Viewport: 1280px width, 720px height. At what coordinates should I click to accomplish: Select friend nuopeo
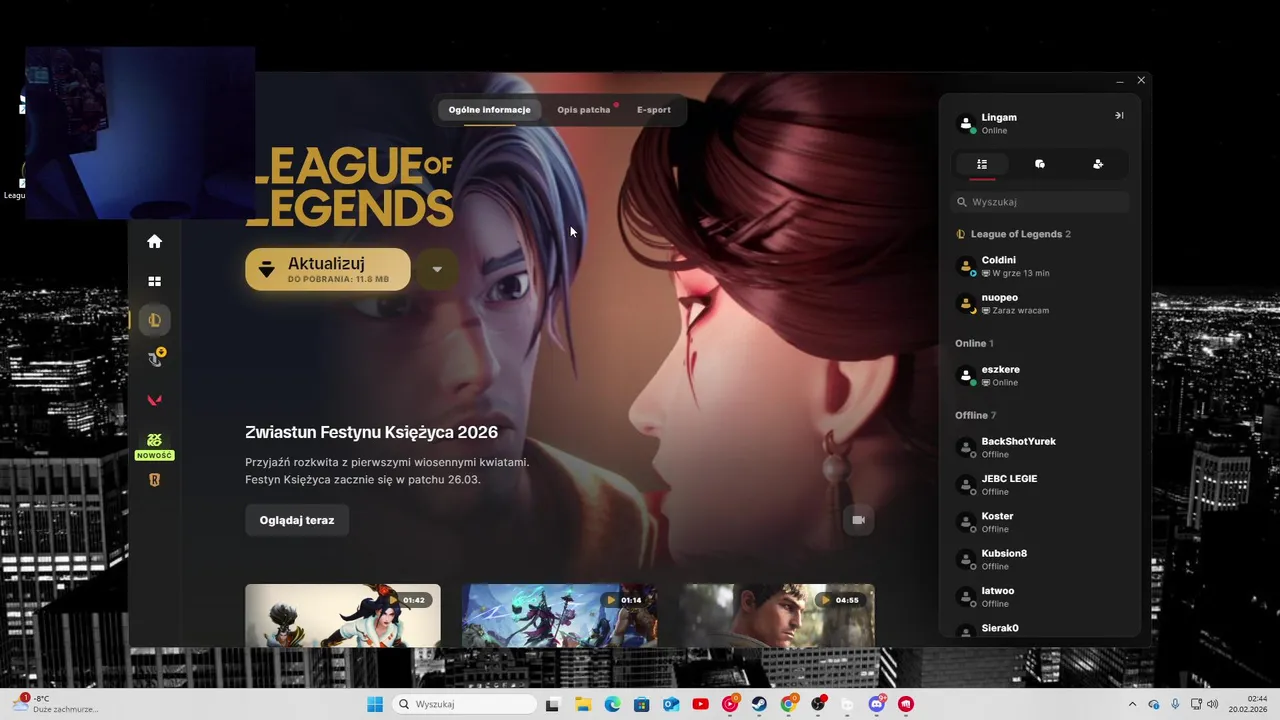point(1040,304)
